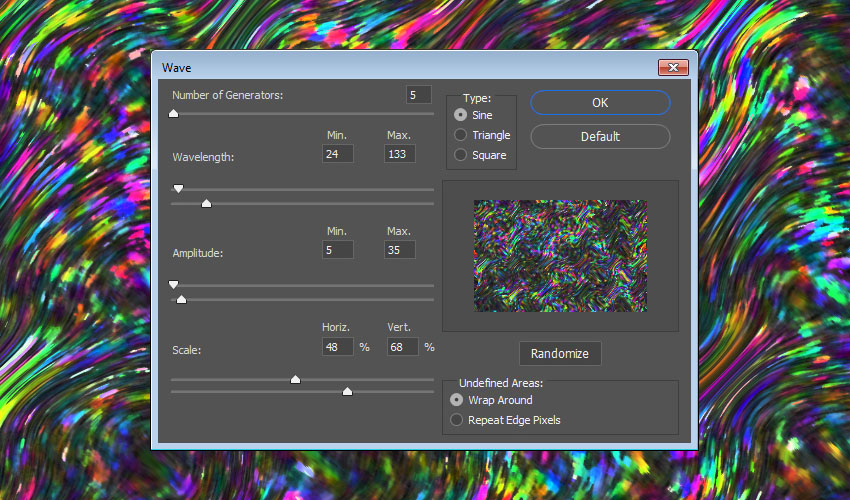Select the Square wave type option

[x=460, y=155]
